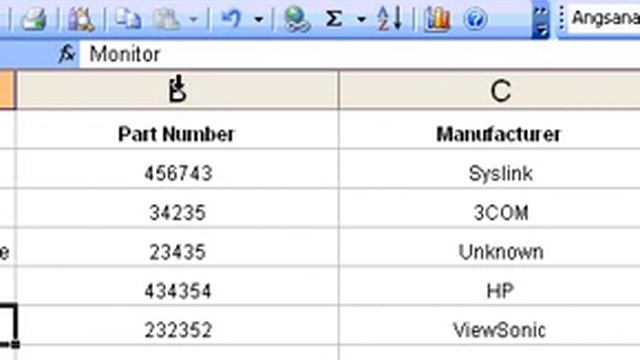This screenshot has width=640, height=360.
Task: Open the Chart Wizard icon
Action: [437, 19]
